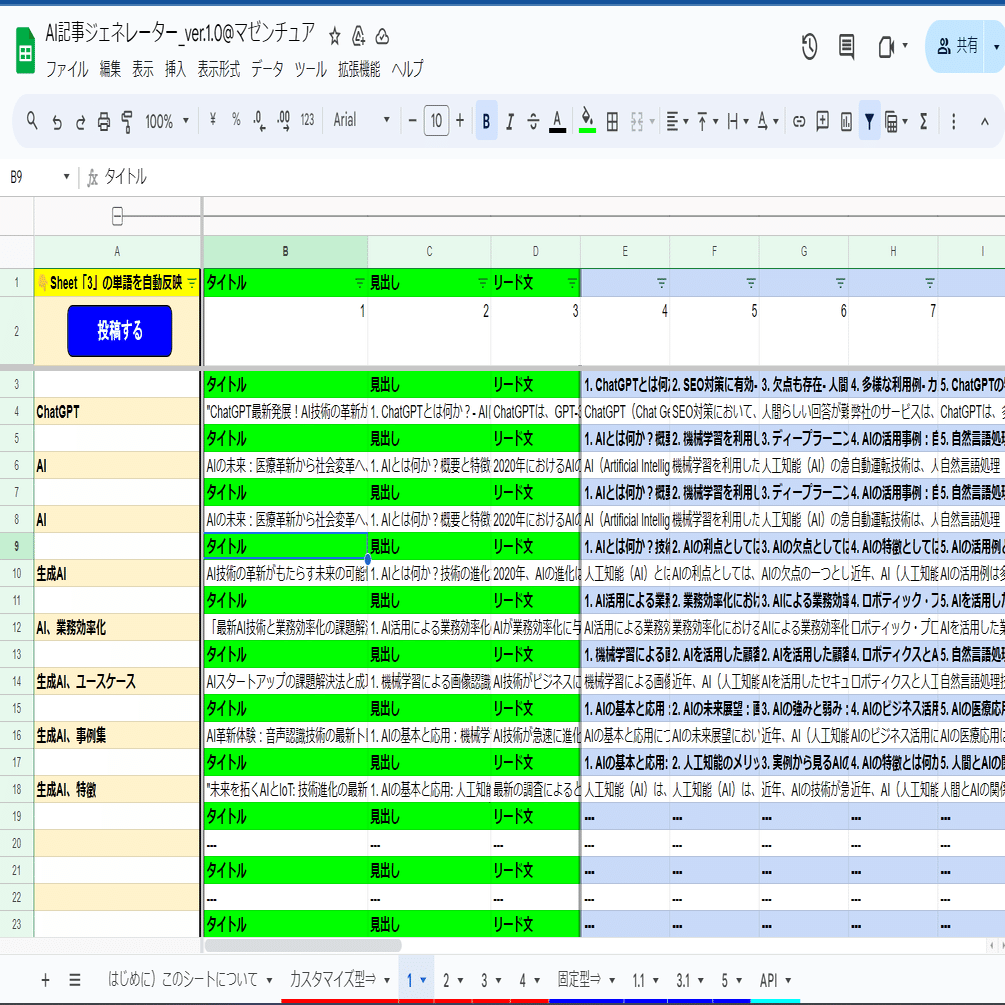Open zoom level dropdown
The width and height of the screenshot is (1005, 1005).
186,120
